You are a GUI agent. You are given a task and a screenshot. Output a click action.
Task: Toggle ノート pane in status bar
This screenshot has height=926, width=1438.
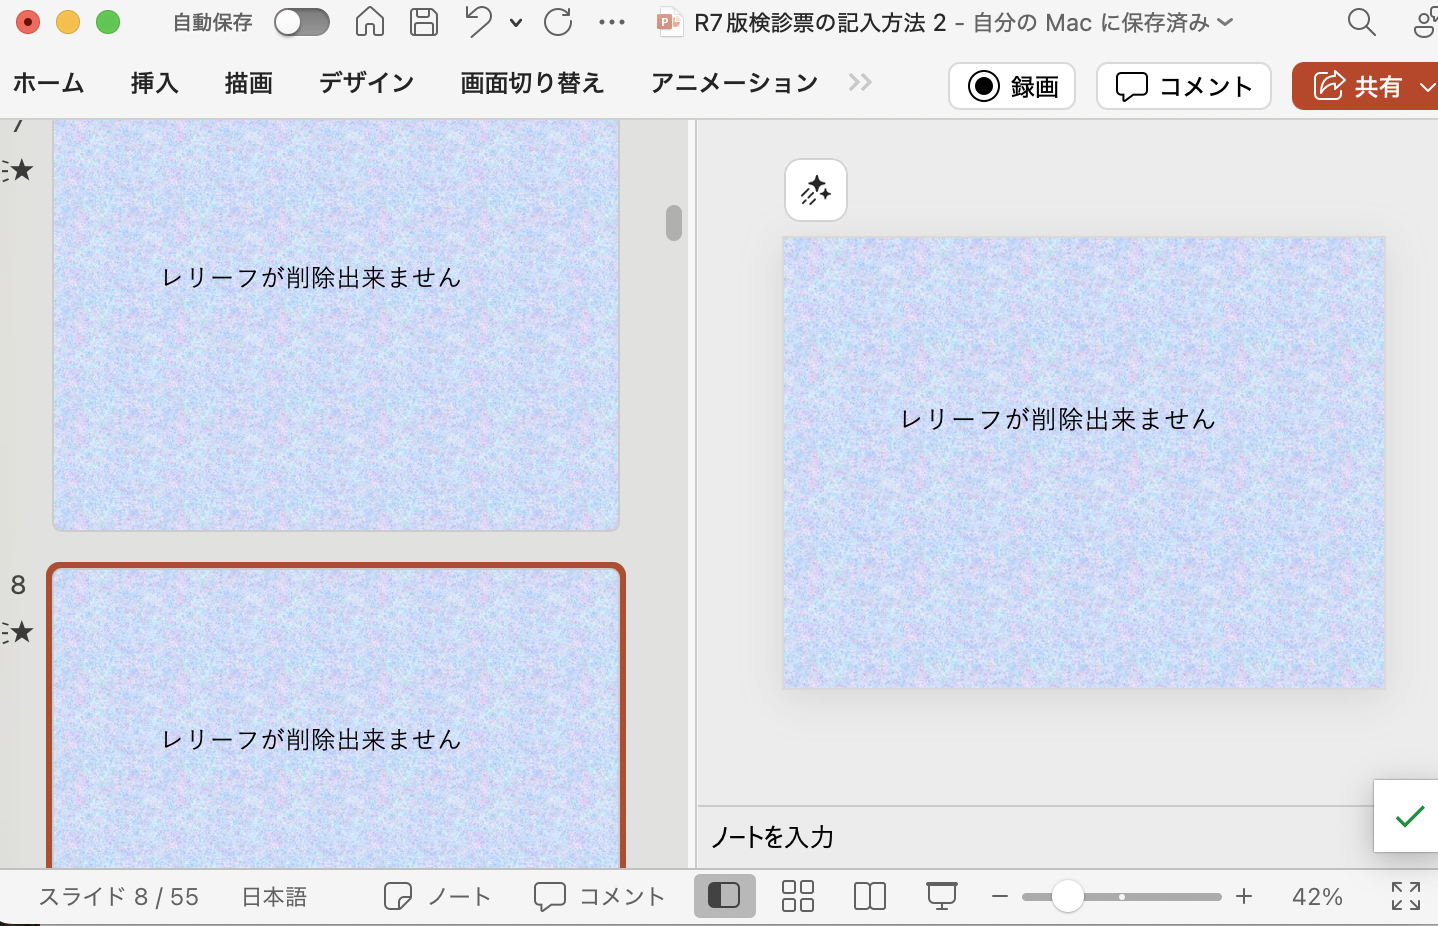(x=438, y=897)
